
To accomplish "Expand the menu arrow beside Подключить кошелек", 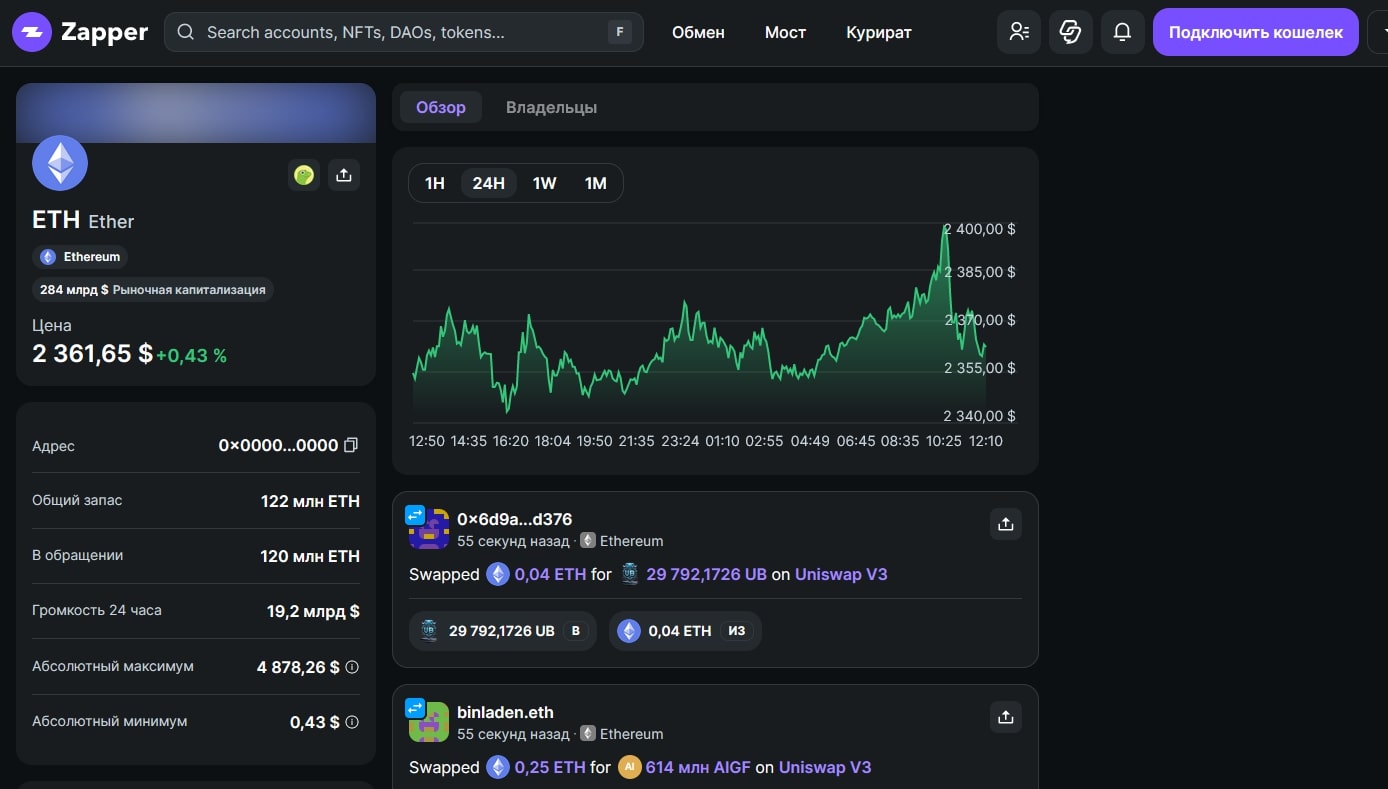I will (x=1379, y=32).
